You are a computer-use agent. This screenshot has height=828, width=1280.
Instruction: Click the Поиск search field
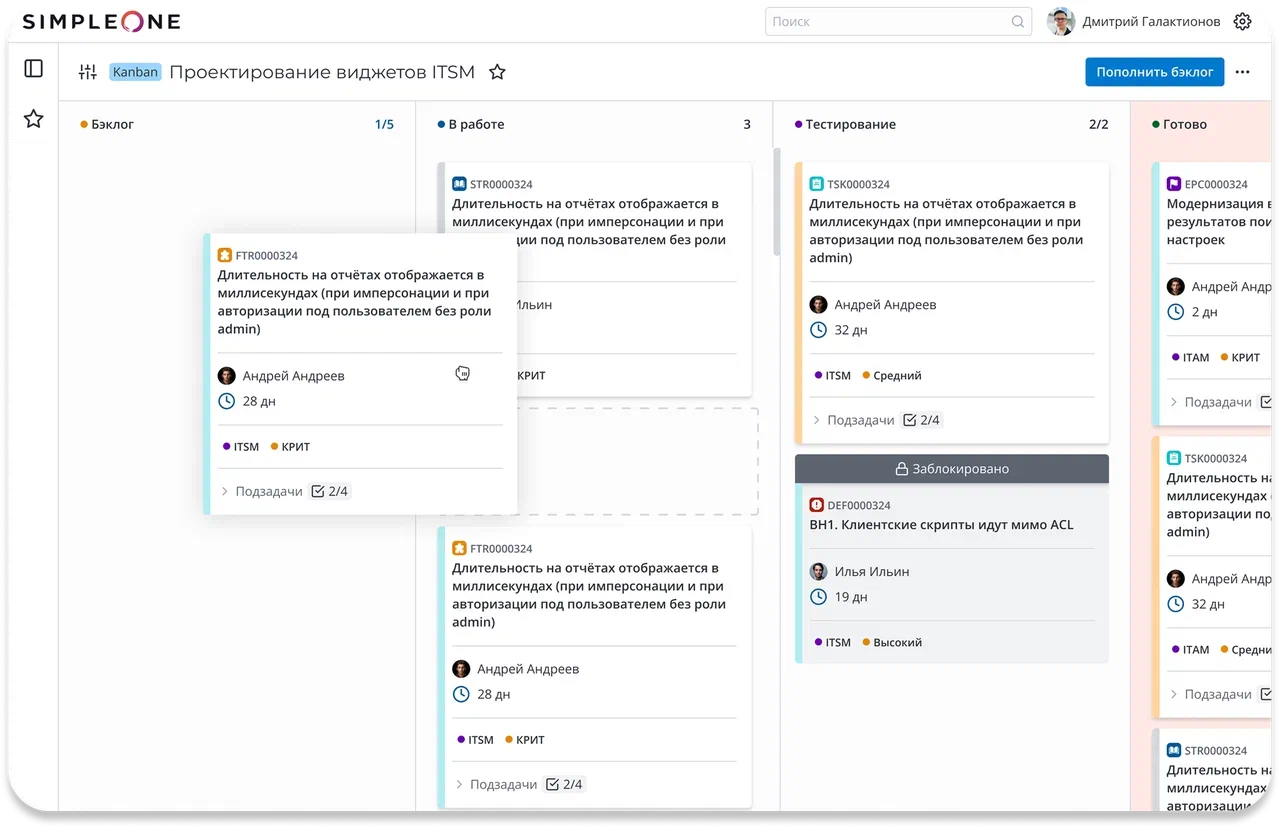(x=886, y=22)
